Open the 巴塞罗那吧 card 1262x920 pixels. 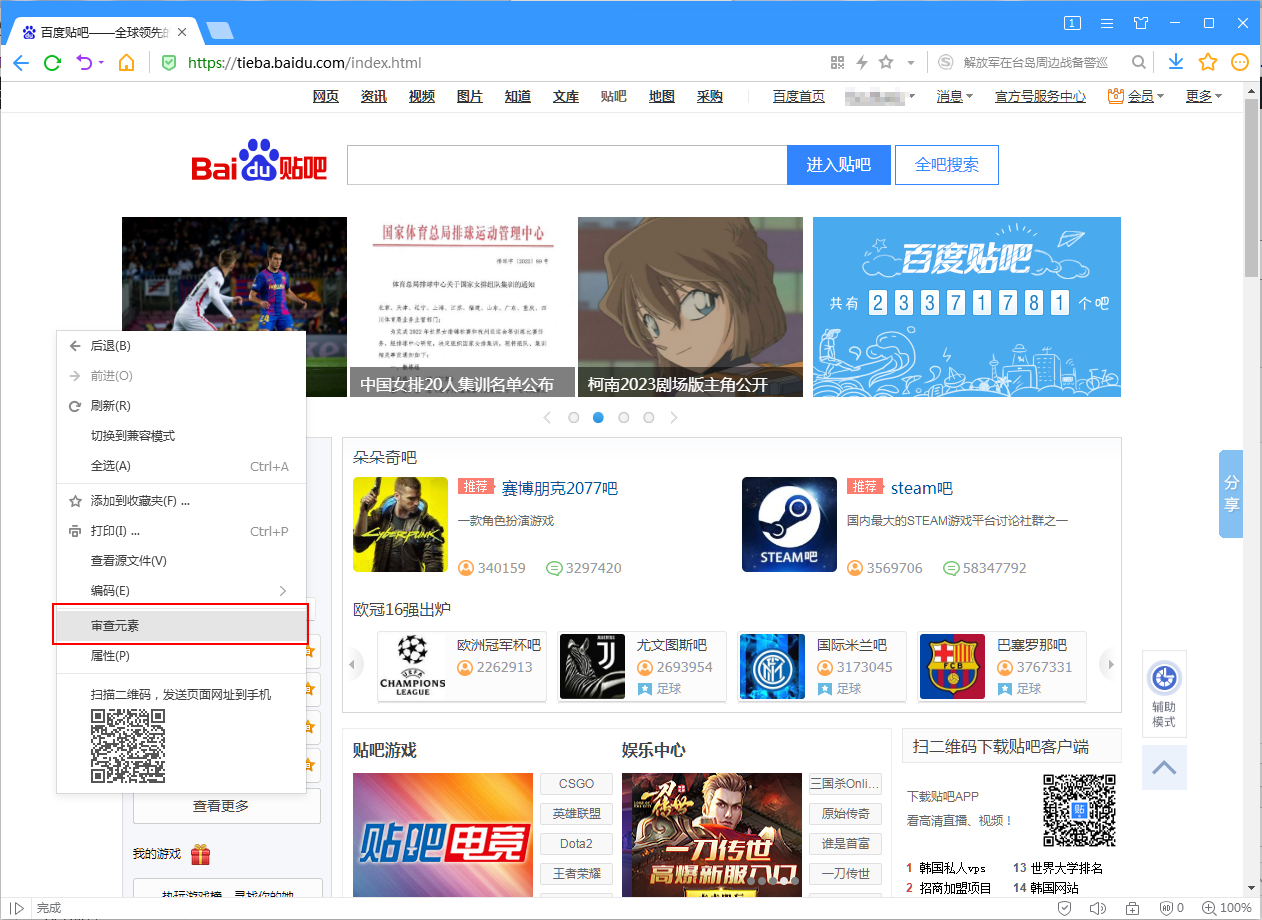(1002, 666)
